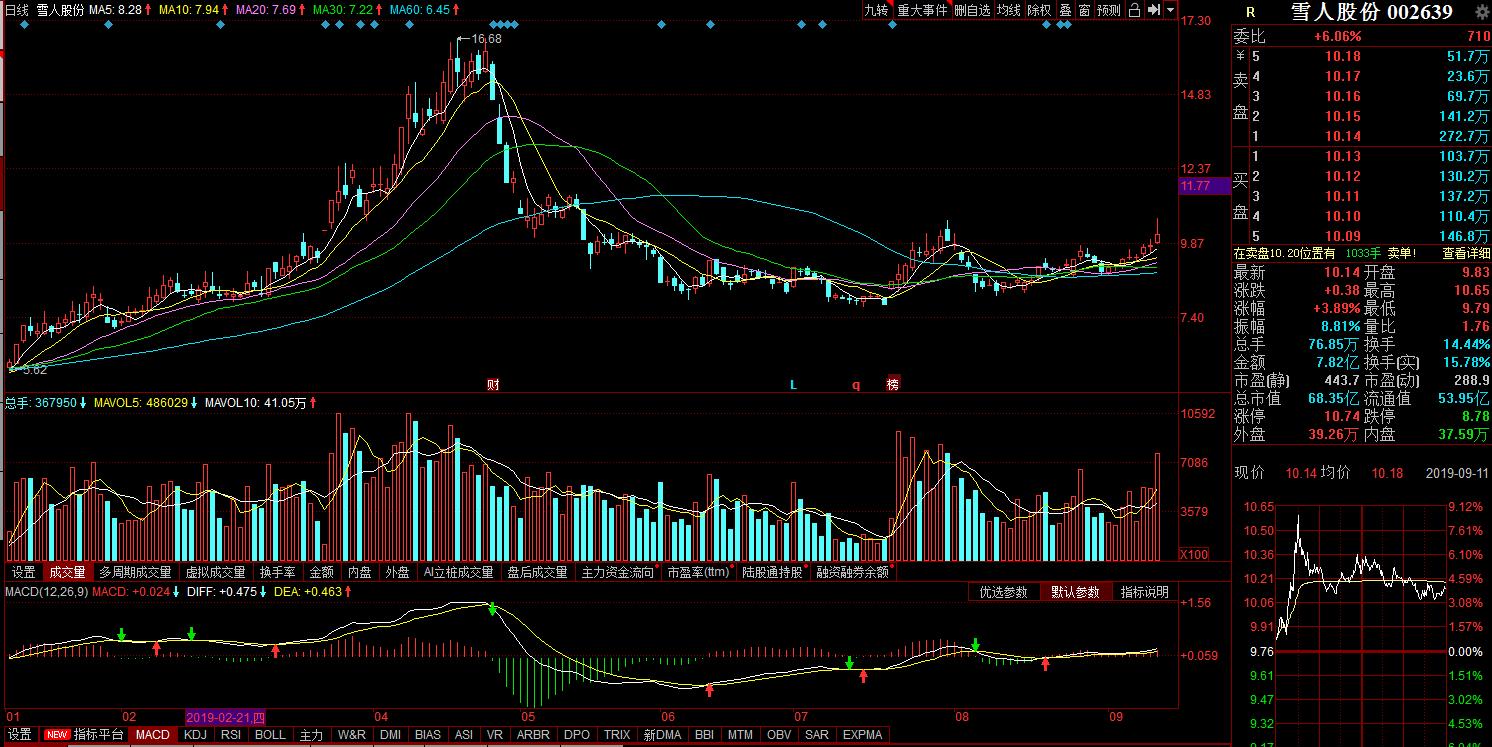Toggle 除权 ex-rights adjustment

1040,10
